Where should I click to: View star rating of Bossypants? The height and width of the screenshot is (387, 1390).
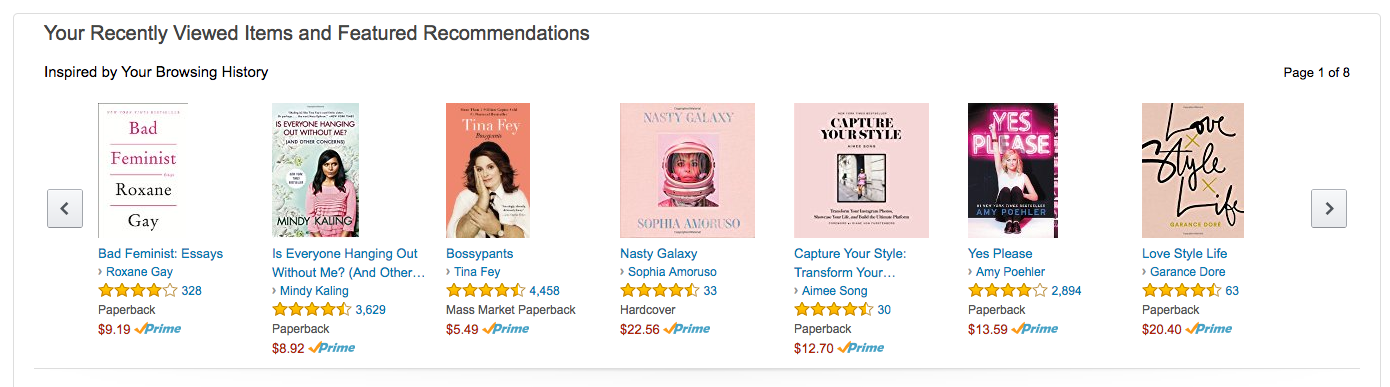tap(486, 291)
